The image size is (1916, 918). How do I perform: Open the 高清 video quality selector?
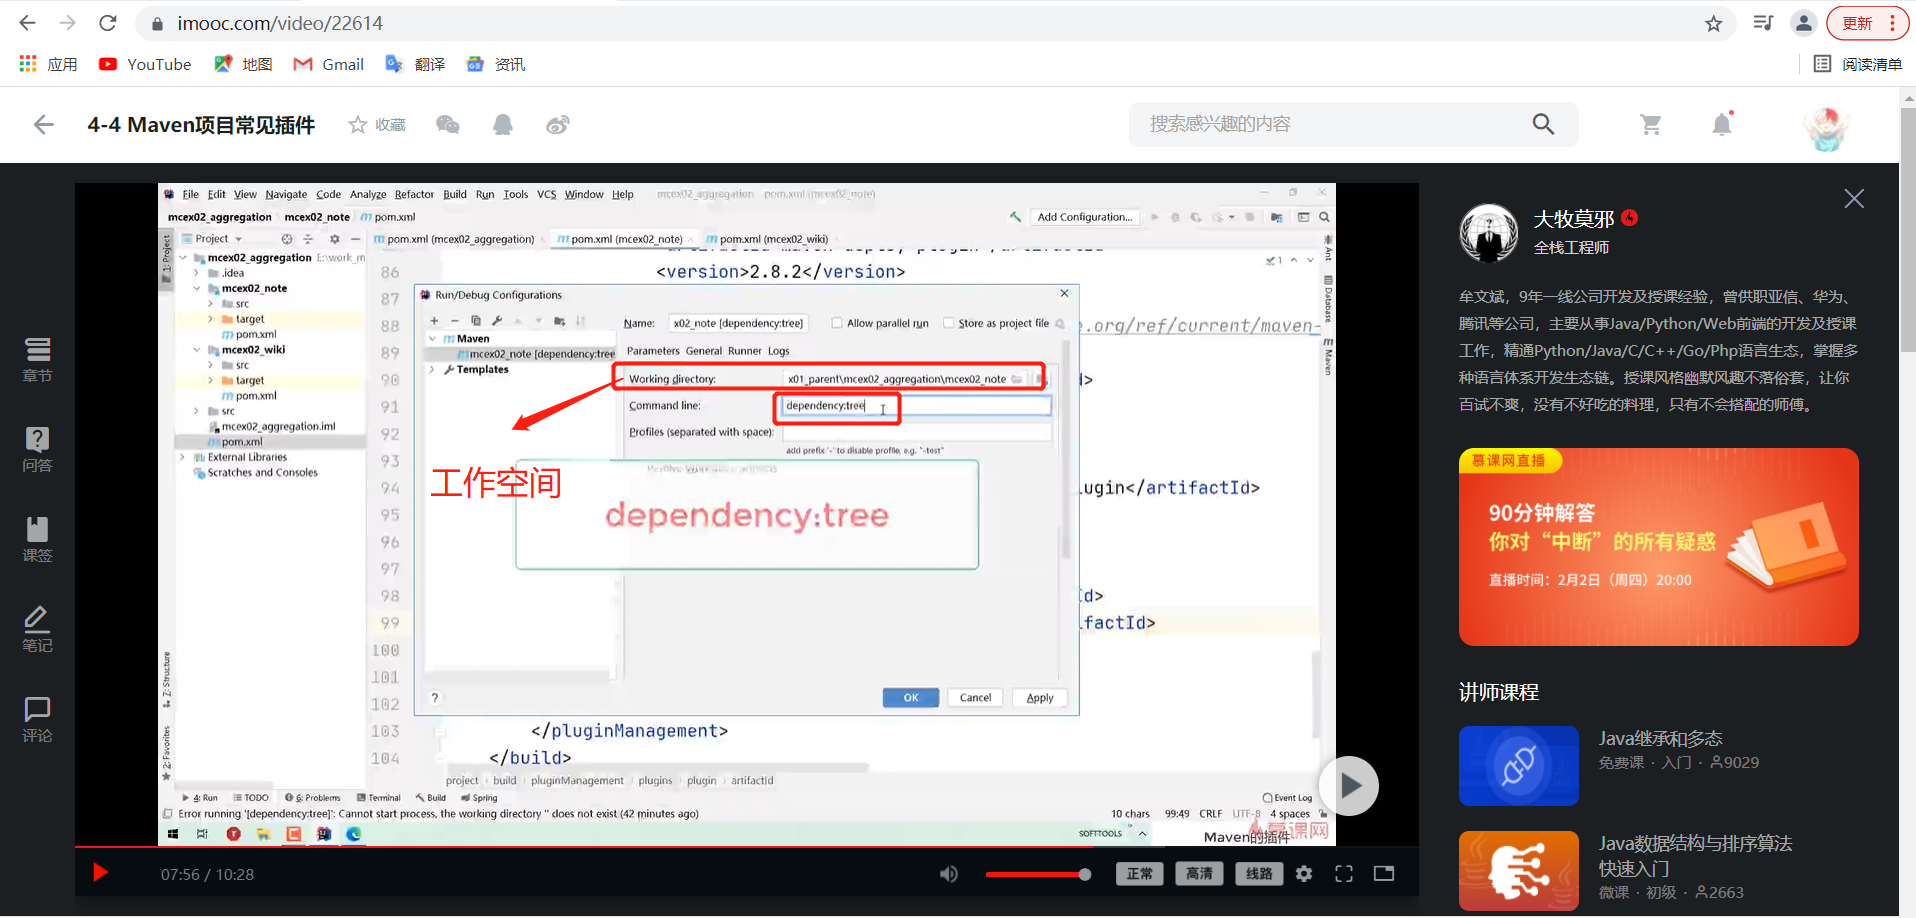point(1199,874)
